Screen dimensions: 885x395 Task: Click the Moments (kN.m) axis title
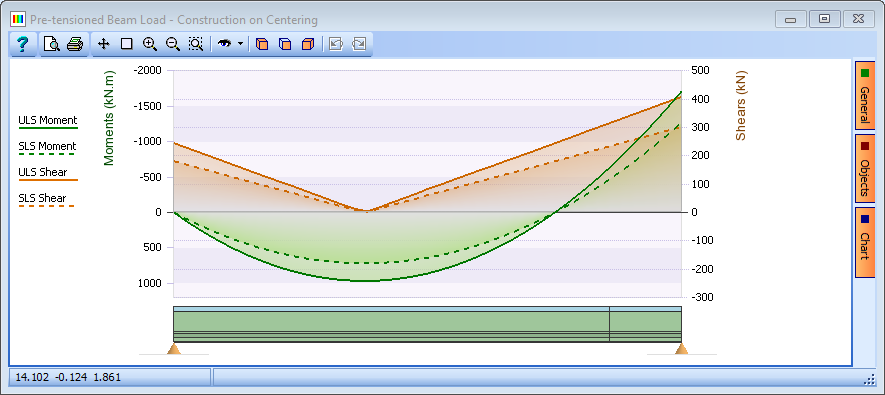109,118
